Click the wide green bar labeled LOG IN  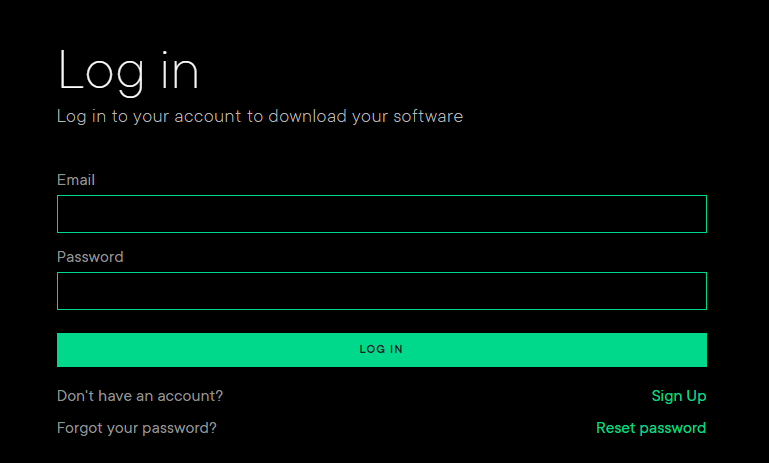tap(381, 350)
